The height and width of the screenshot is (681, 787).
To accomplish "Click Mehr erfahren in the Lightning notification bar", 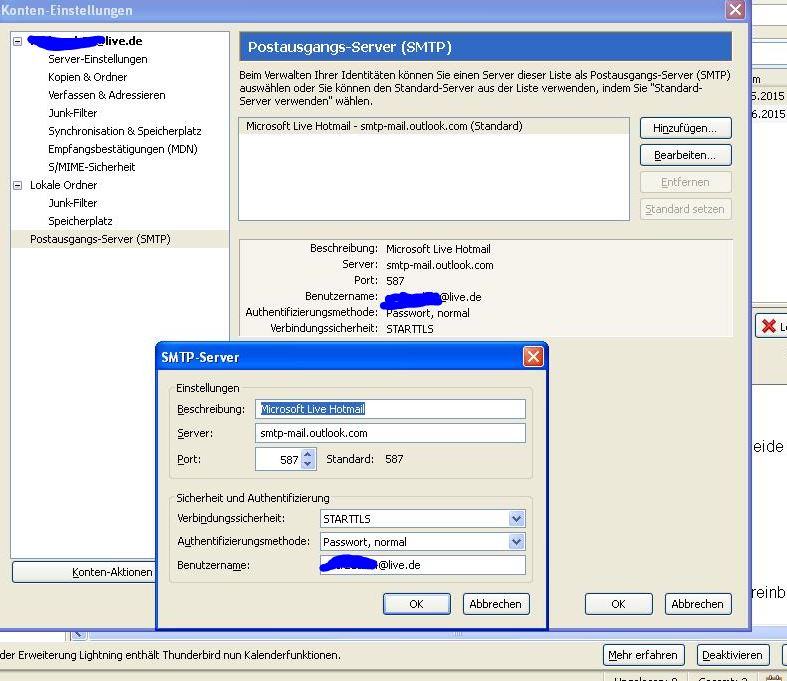I will pos(643,655).
